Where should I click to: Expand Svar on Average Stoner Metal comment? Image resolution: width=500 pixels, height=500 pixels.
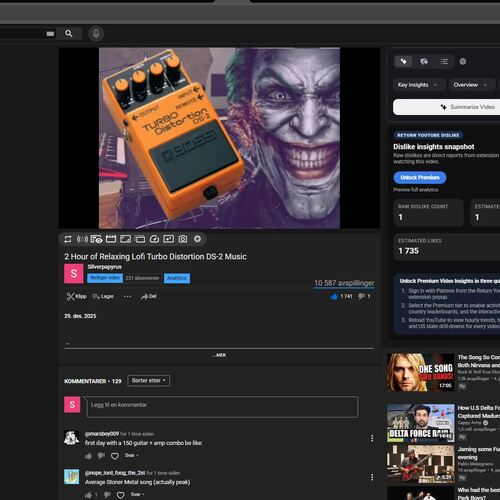(x=137, y=494)
